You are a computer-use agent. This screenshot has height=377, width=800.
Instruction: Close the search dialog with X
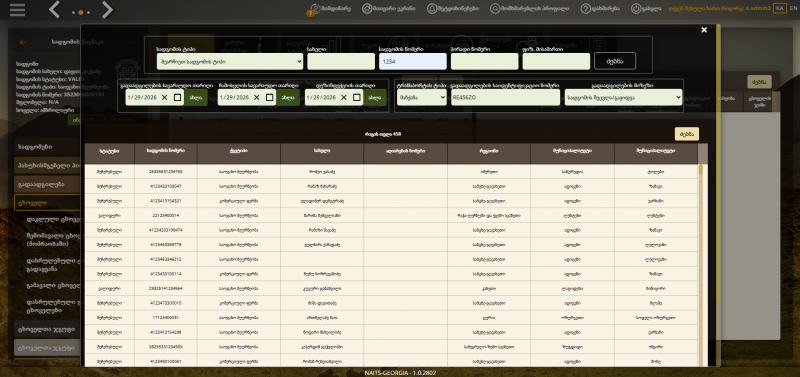[704, 30]
